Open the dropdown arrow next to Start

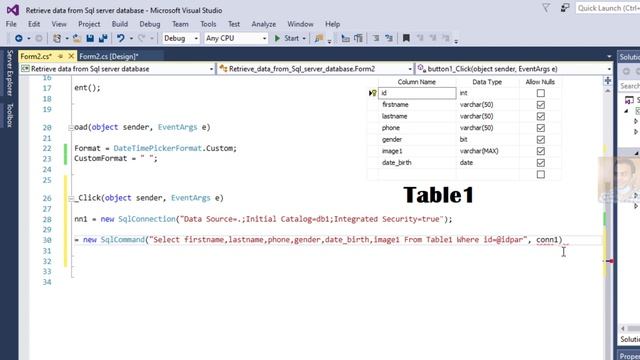tap(304, 38)
